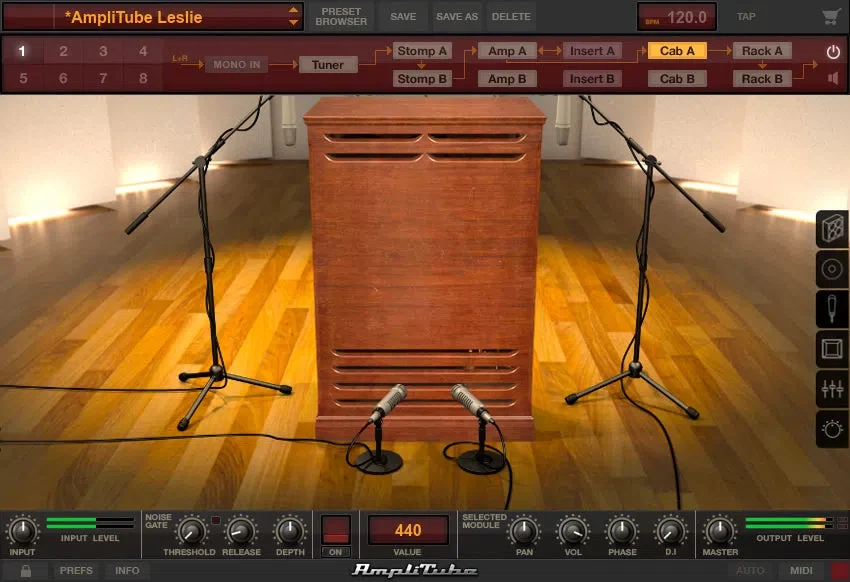
Task: Click the red square beside MIDI
Action: pos(840,571)
